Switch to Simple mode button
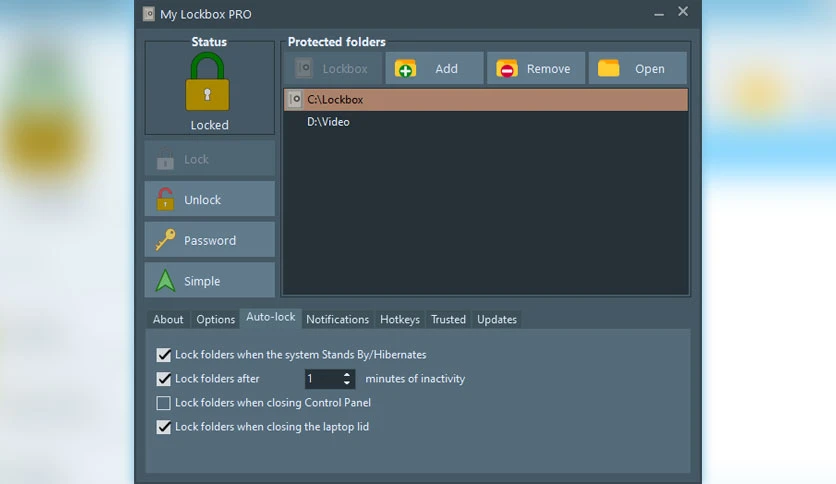This screenshot has width=836, height=484. (x=210, y=280)
